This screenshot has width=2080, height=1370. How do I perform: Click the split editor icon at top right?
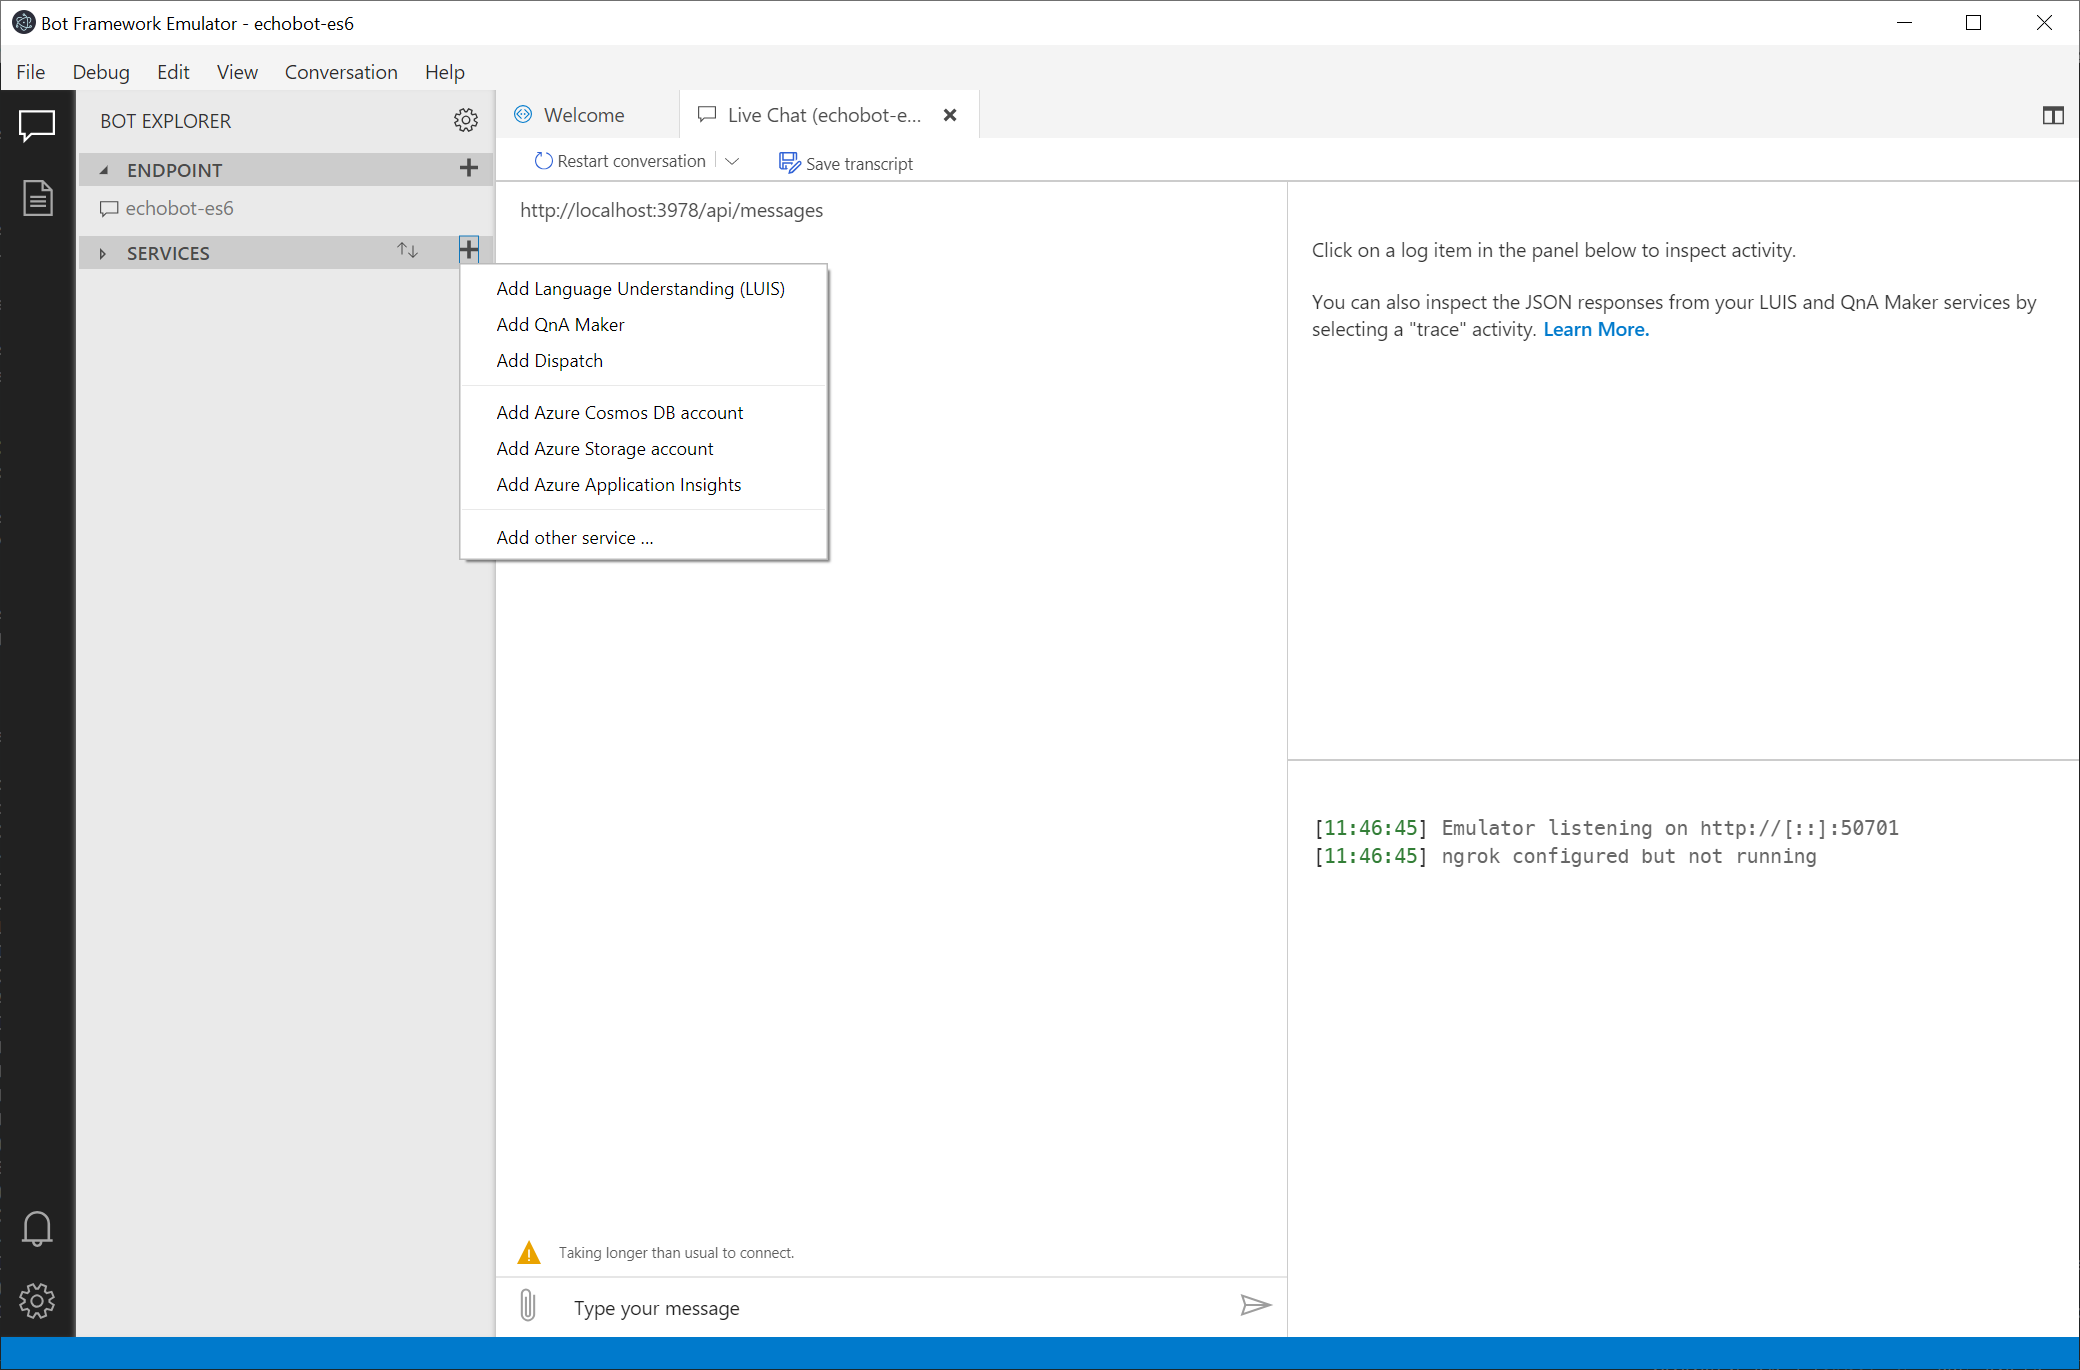point(2053,115)
